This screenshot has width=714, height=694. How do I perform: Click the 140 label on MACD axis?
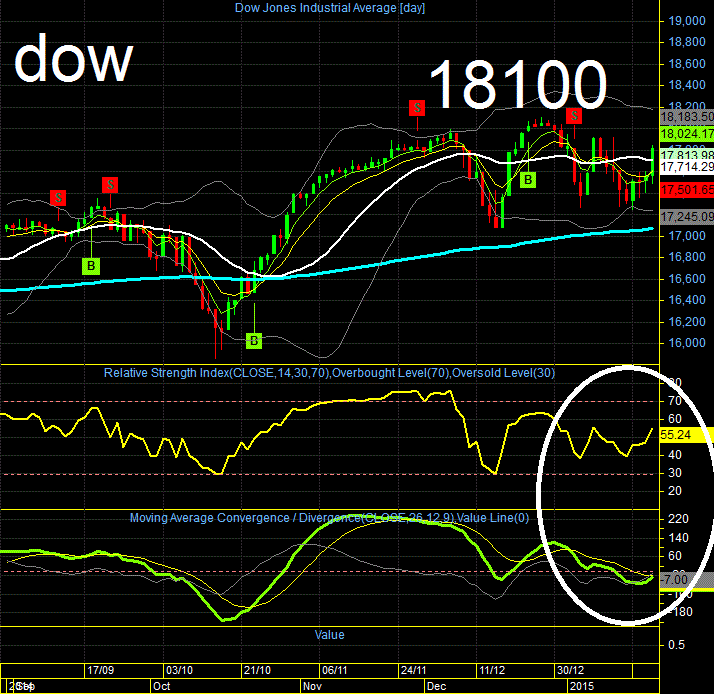pos(678,538)
